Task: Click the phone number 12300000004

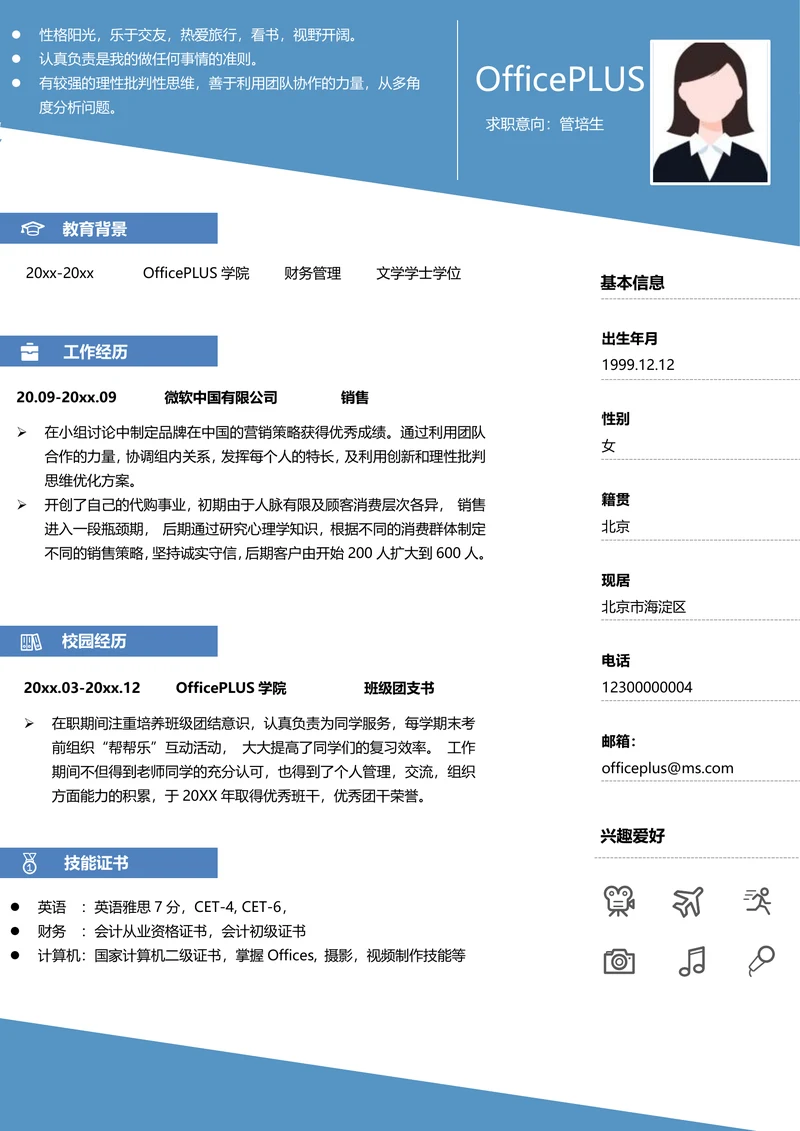Action: click(646, 687)
